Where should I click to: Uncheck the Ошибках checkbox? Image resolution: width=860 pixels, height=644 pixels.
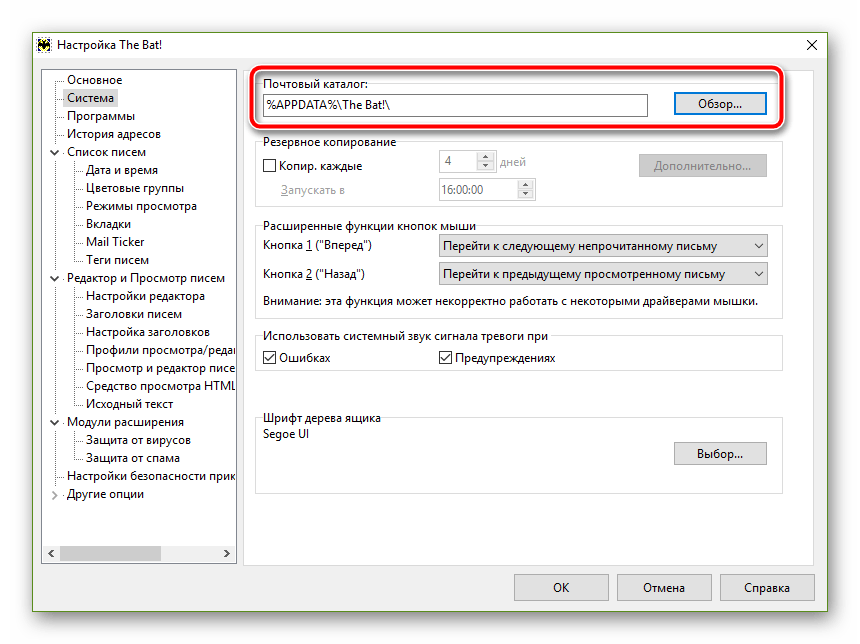[269, 358]
